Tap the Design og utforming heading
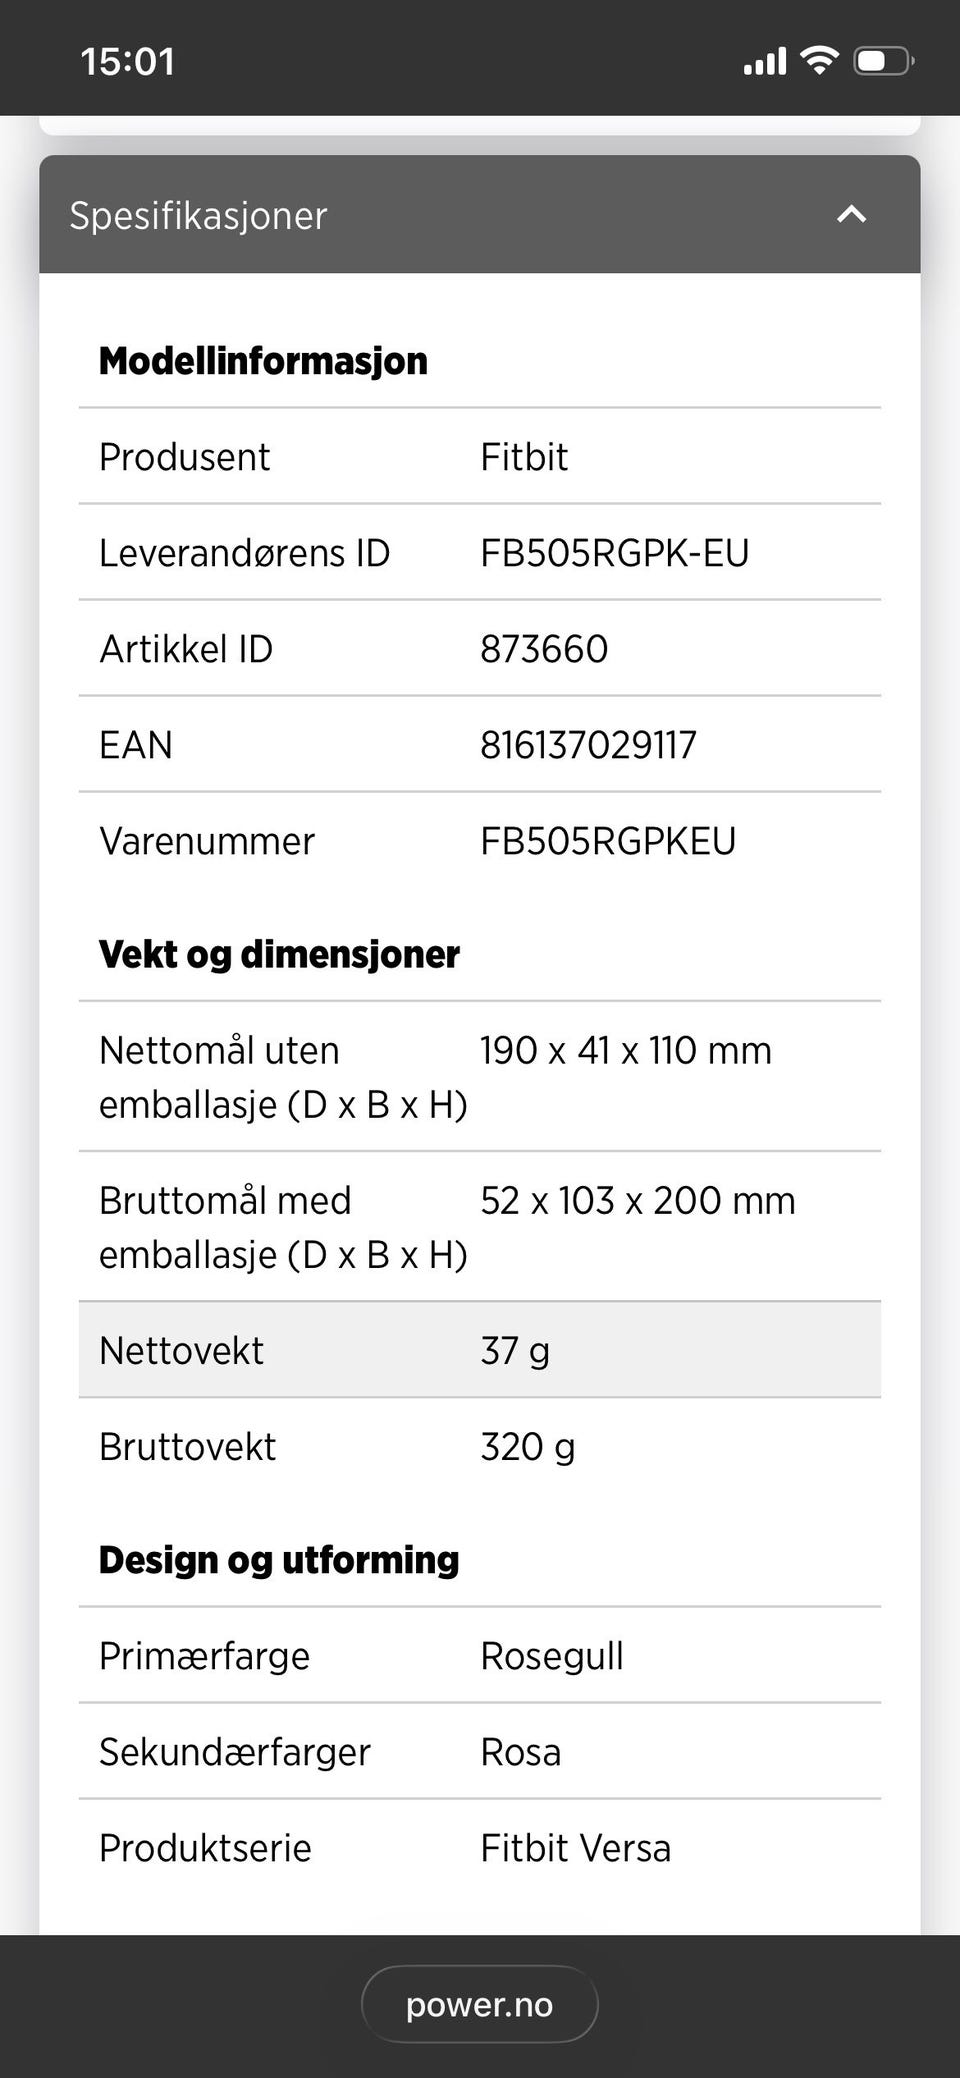 [279, 1560]
